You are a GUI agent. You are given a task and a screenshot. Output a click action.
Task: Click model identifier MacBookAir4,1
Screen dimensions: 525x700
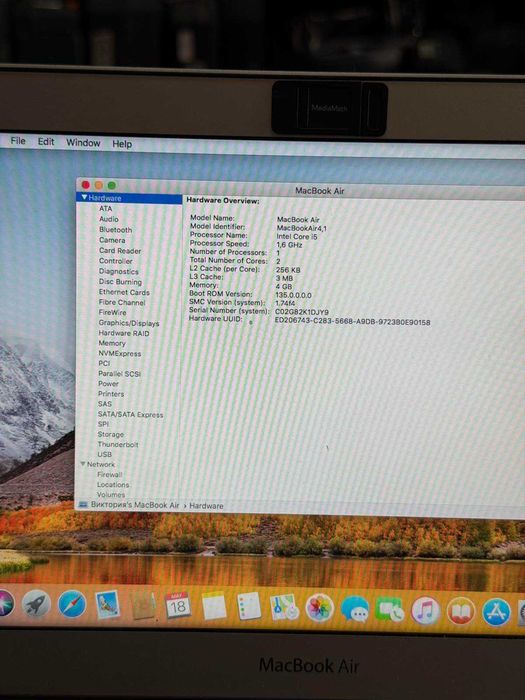[302, 228]
